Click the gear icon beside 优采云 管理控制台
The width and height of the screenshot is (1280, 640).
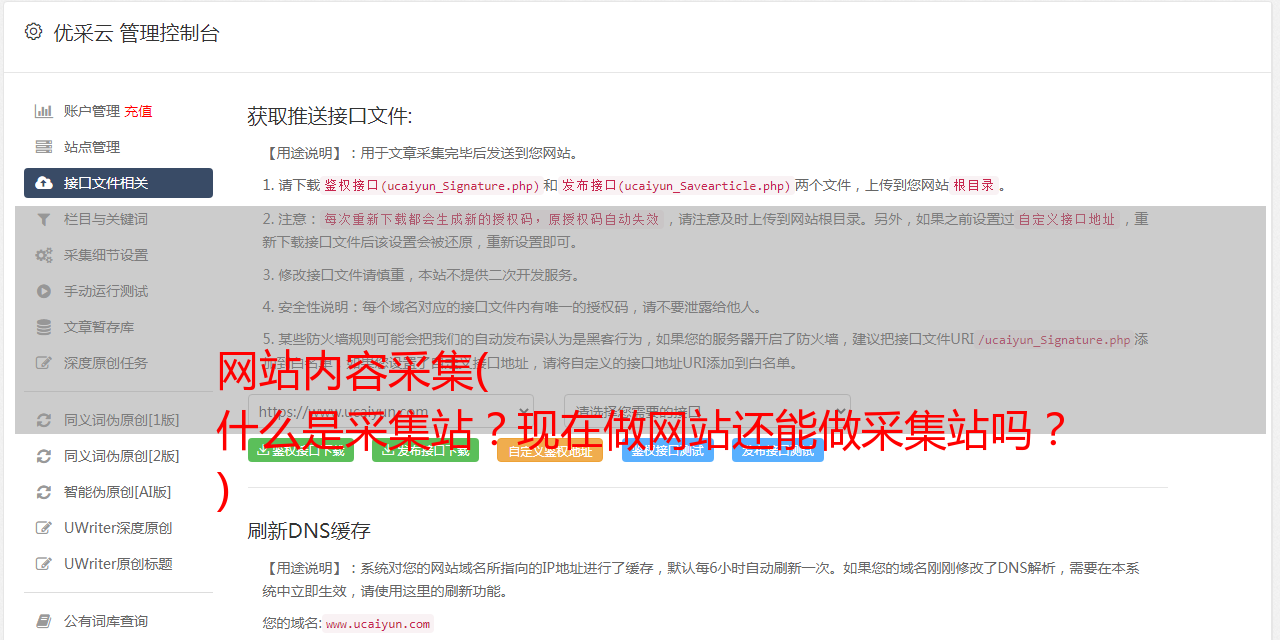[33, 32]
